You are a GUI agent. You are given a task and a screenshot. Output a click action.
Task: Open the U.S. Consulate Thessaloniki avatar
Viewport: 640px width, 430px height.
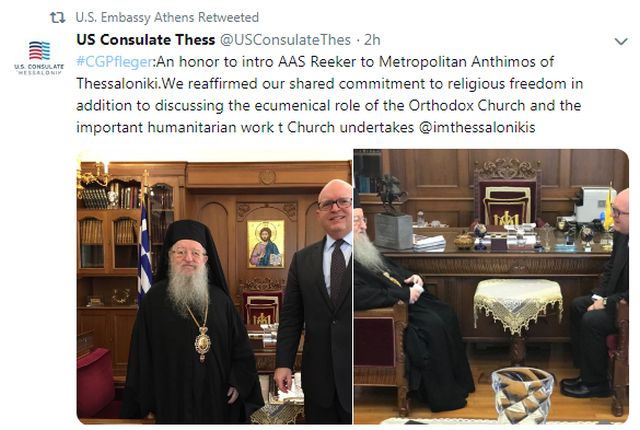pyautogui.click(x=39, y=58)
